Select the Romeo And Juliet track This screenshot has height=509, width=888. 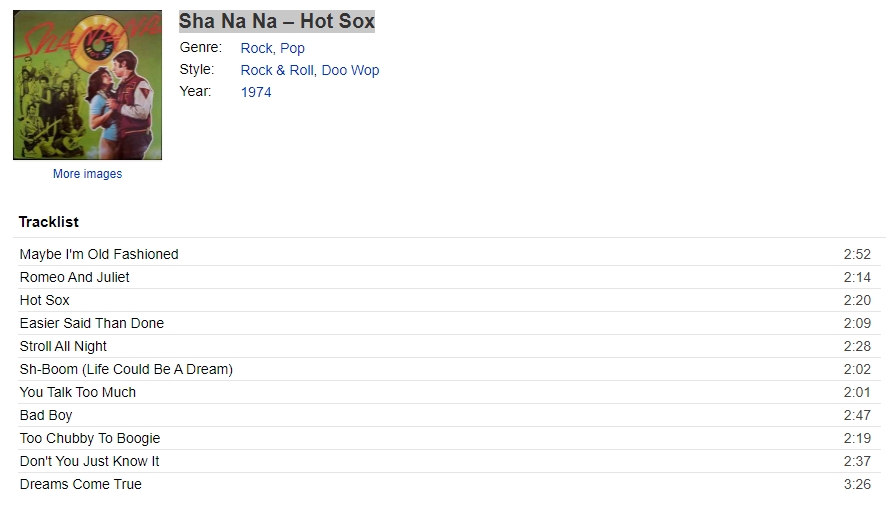(75, 277)
